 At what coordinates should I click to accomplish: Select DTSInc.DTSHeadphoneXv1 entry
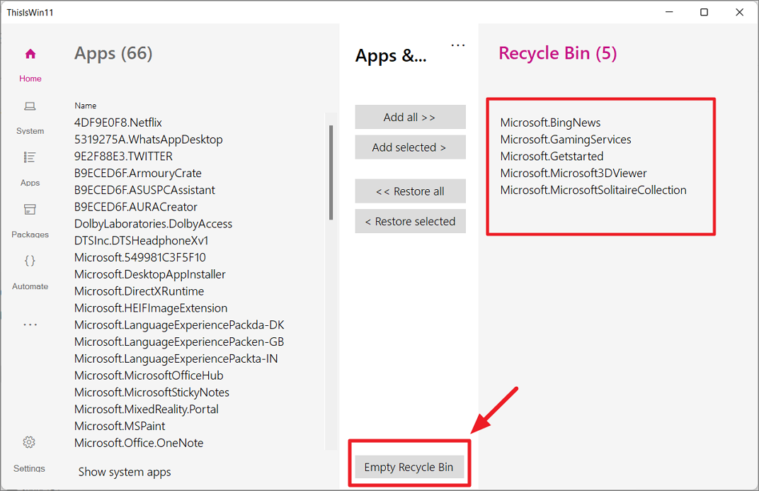pos(141,241)
